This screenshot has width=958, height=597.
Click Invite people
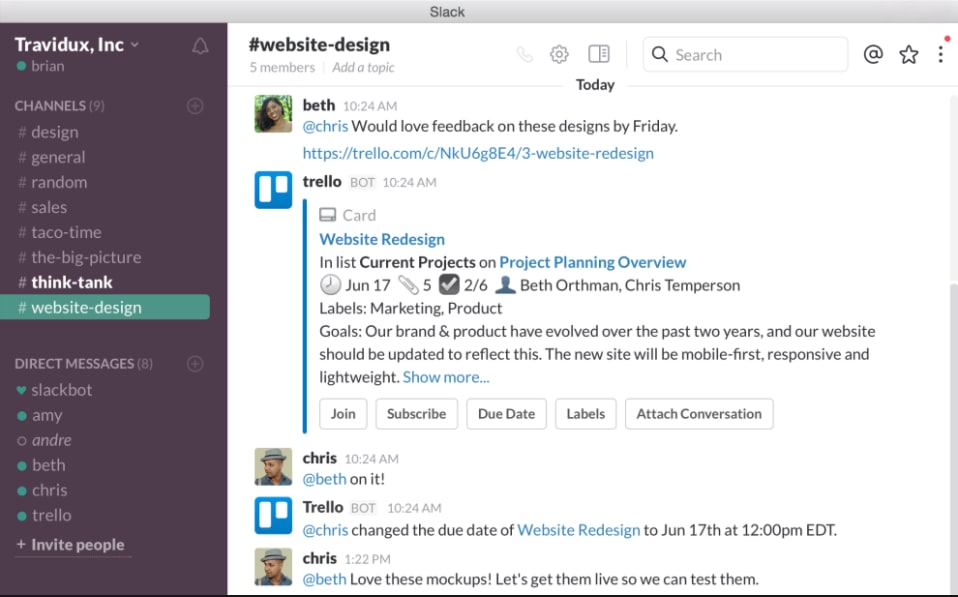(x=71, y=544)
